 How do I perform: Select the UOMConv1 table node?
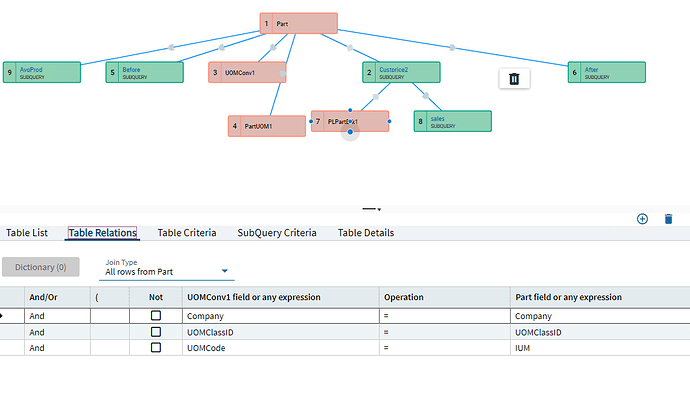247,73
